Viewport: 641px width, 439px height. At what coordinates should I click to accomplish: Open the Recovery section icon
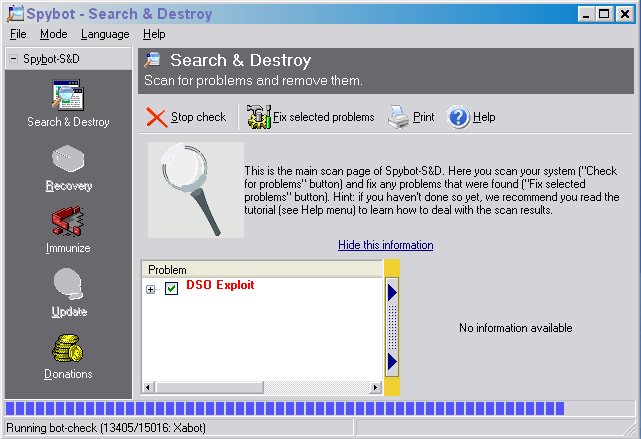tap(68, 161)
